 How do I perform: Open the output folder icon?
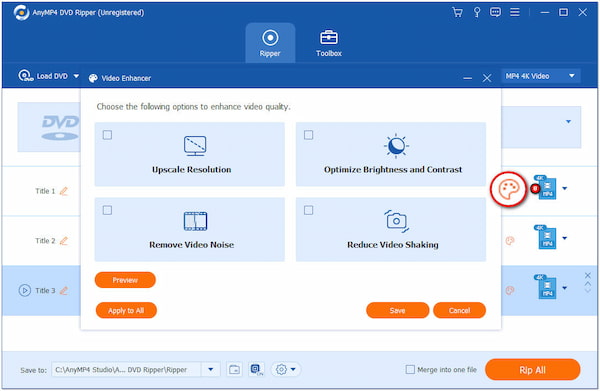[x=234, y=370]
